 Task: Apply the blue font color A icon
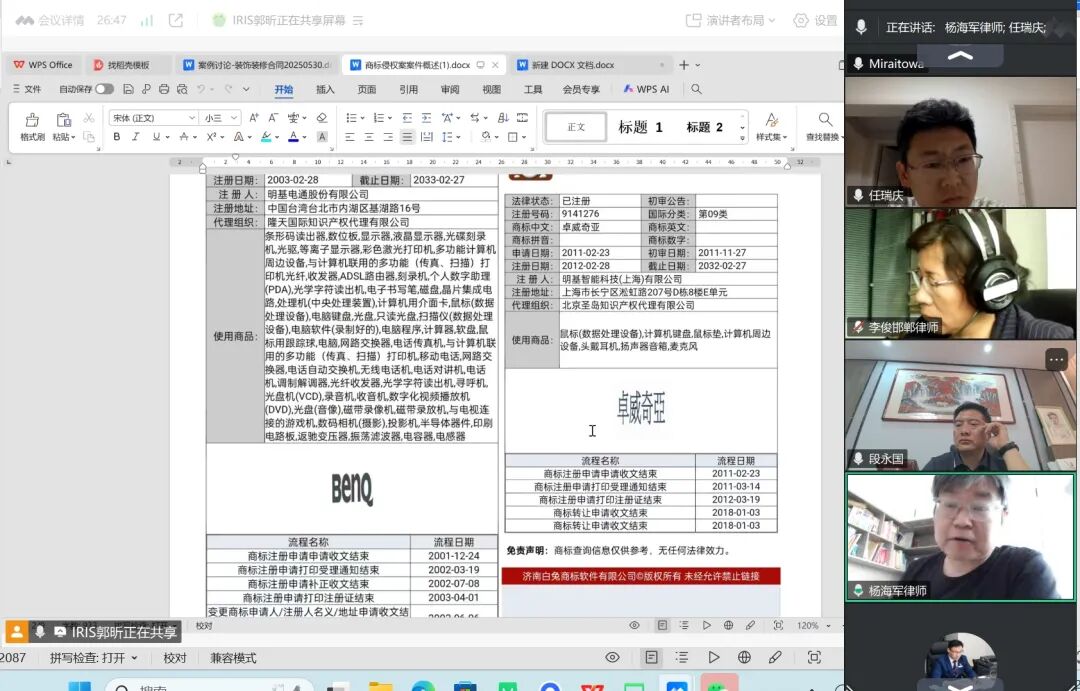(x=293, y=137)
